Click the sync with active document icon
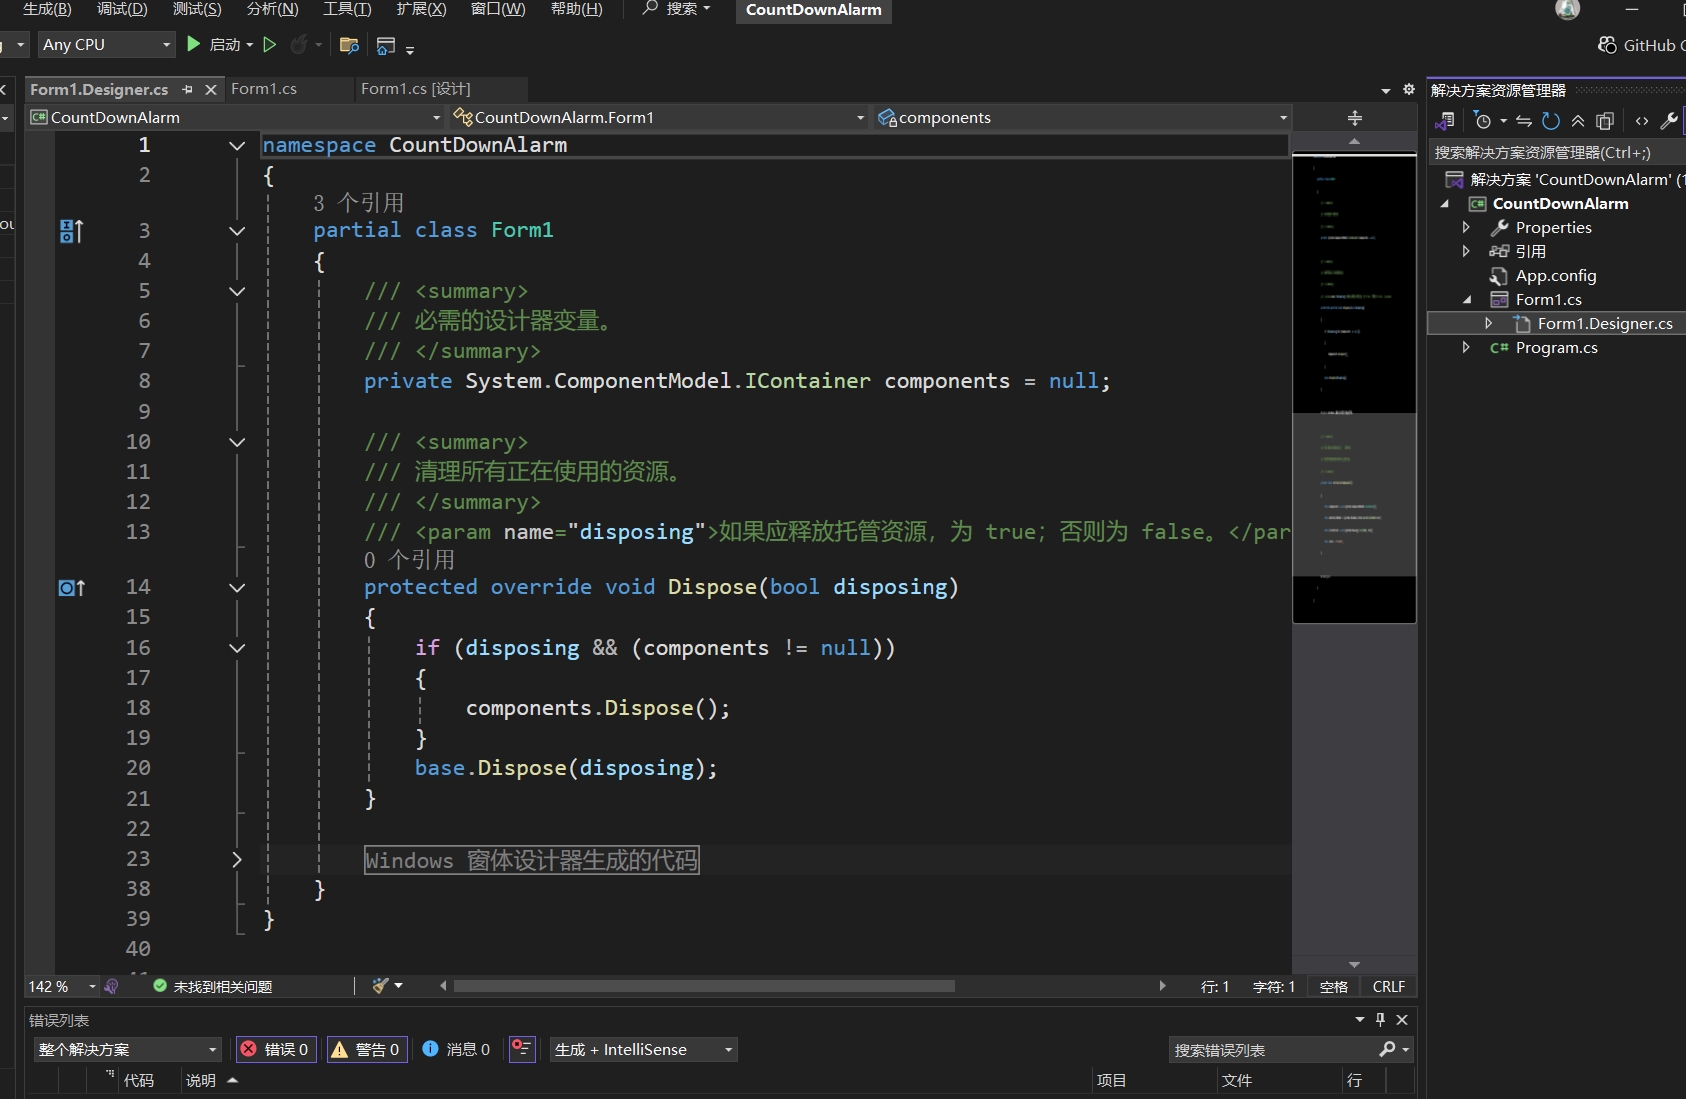 (1524, 121)
